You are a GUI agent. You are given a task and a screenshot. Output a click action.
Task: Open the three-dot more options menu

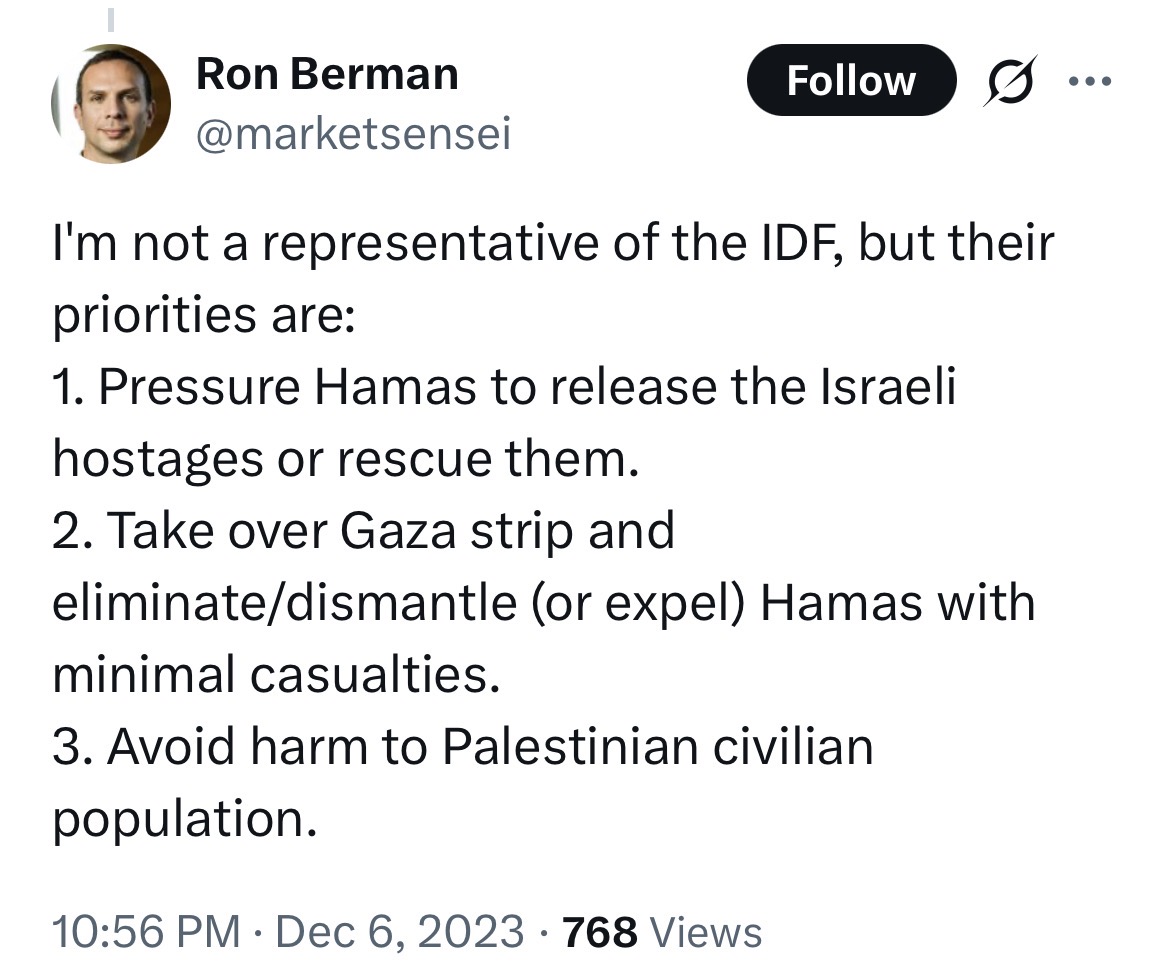point(1090,81)
